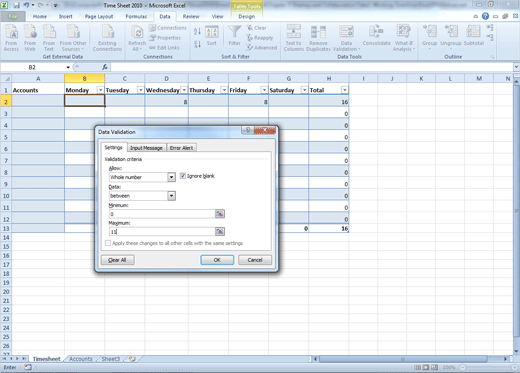520x373 pixels.
Task: Open the File menu tab
Action: 13,16
